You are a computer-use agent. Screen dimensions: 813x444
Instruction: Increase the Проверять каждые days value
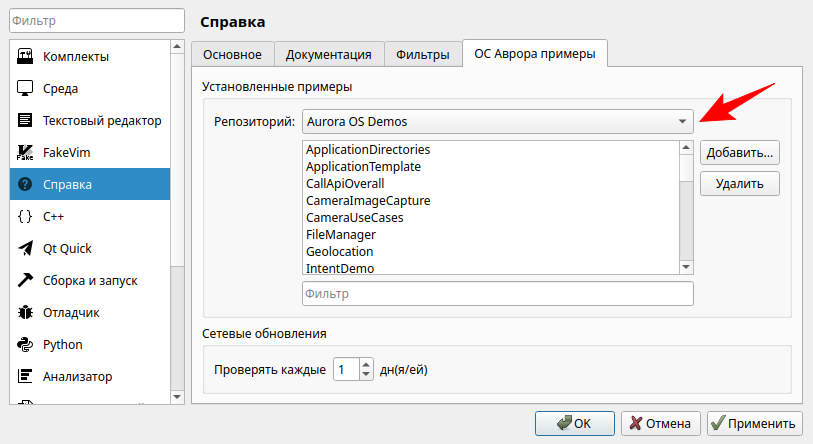(366, 364)
